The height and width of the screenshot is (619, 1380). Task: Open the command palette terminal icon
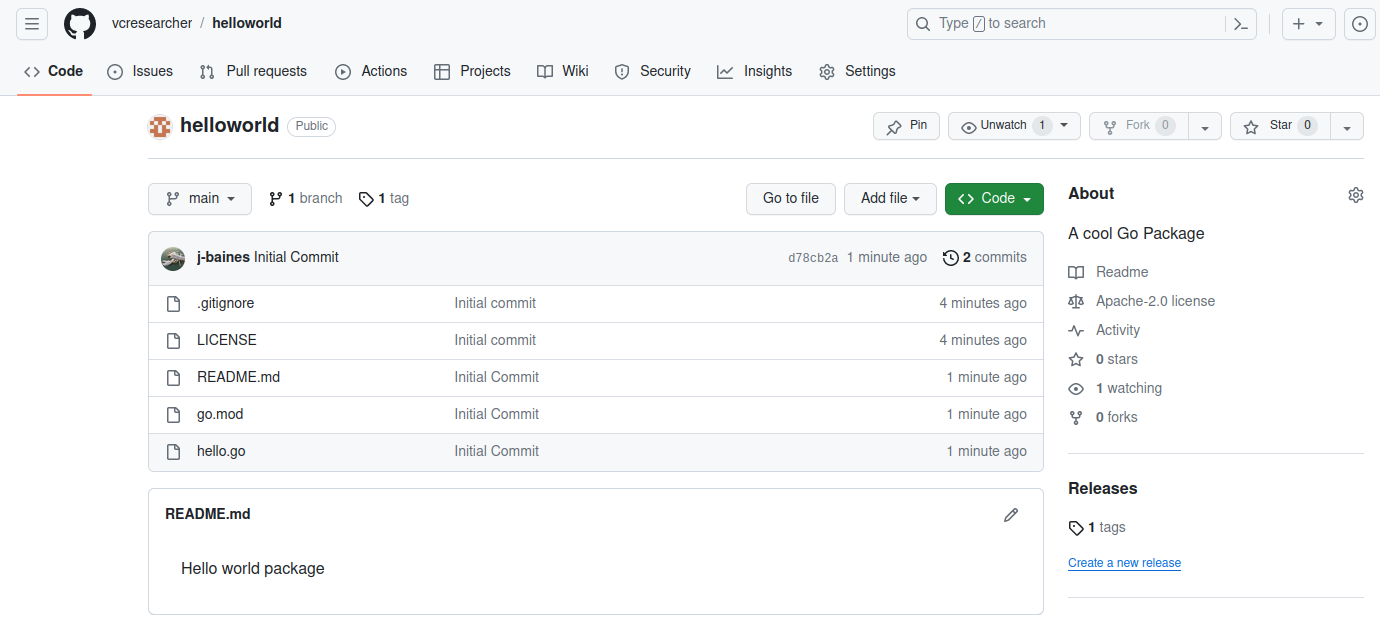(1240, 23)
